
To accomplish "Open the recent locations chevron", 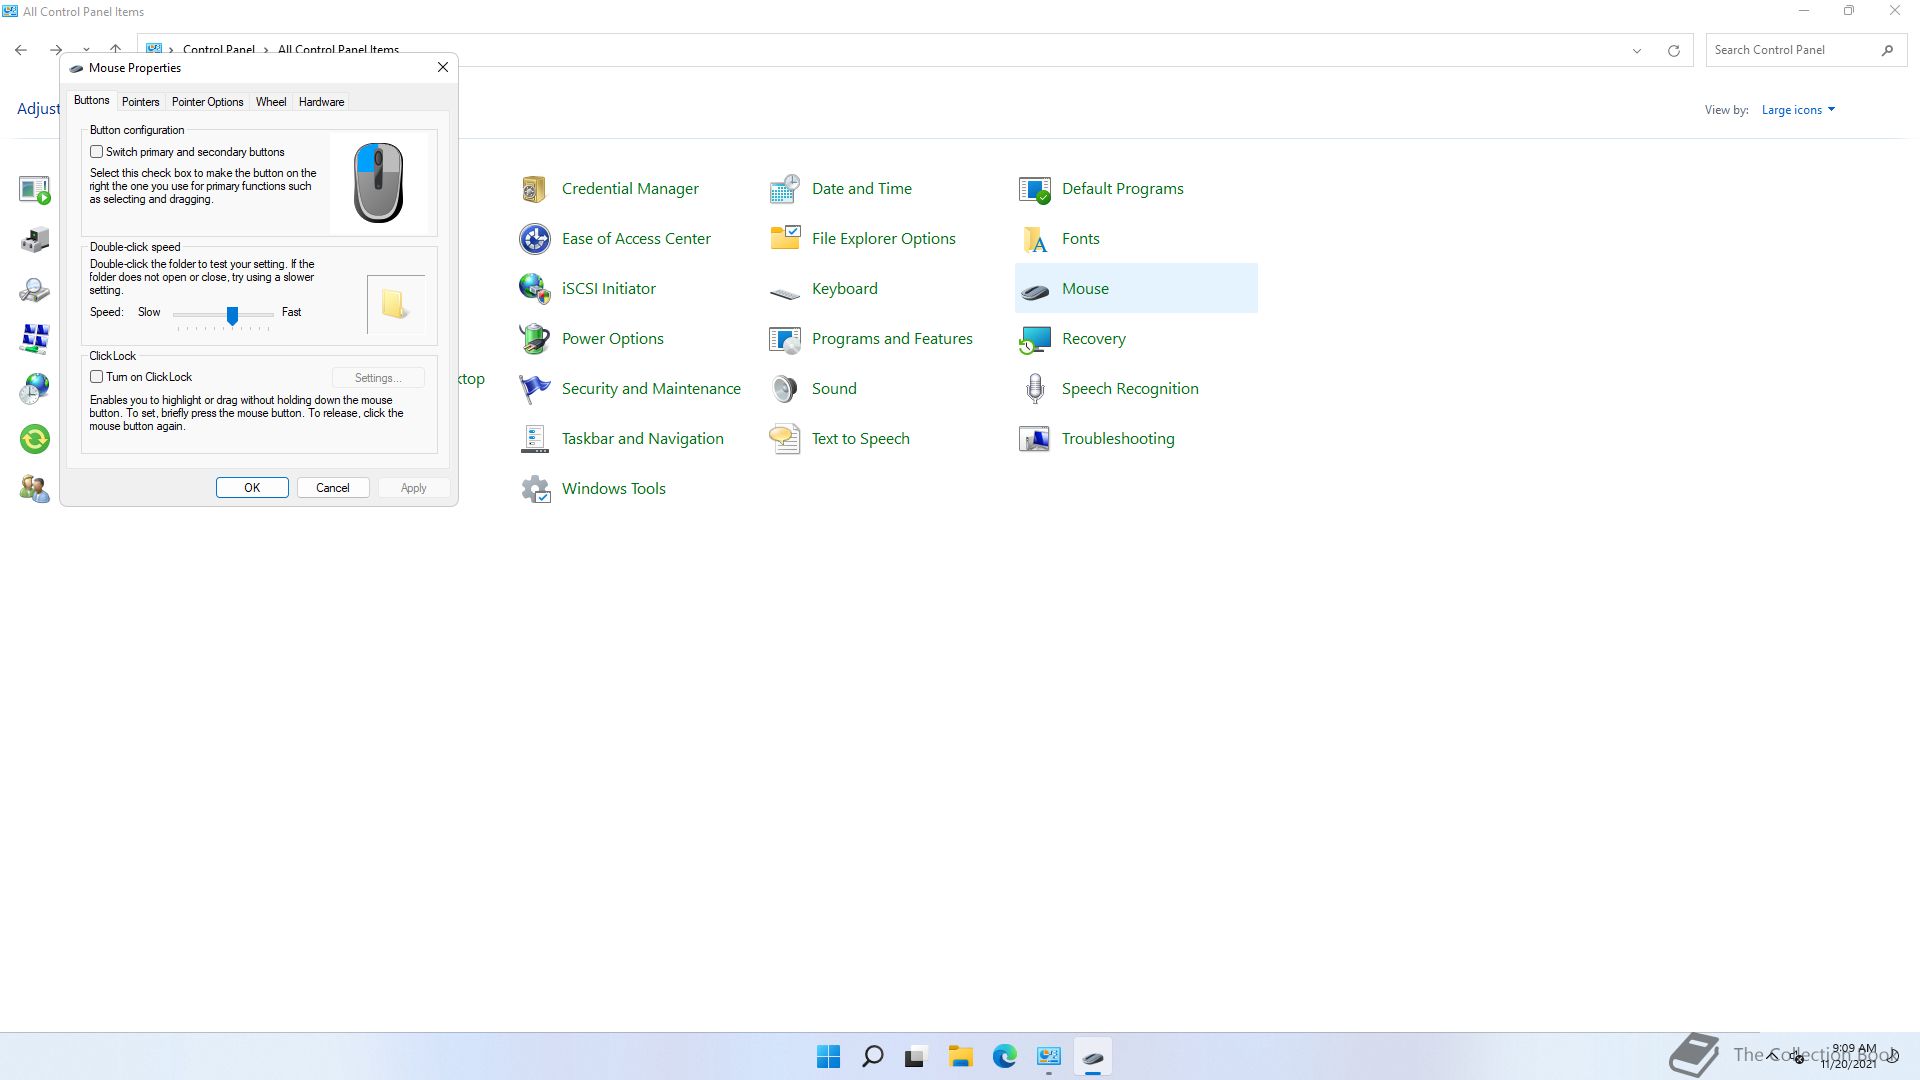I will coord(87,50).
